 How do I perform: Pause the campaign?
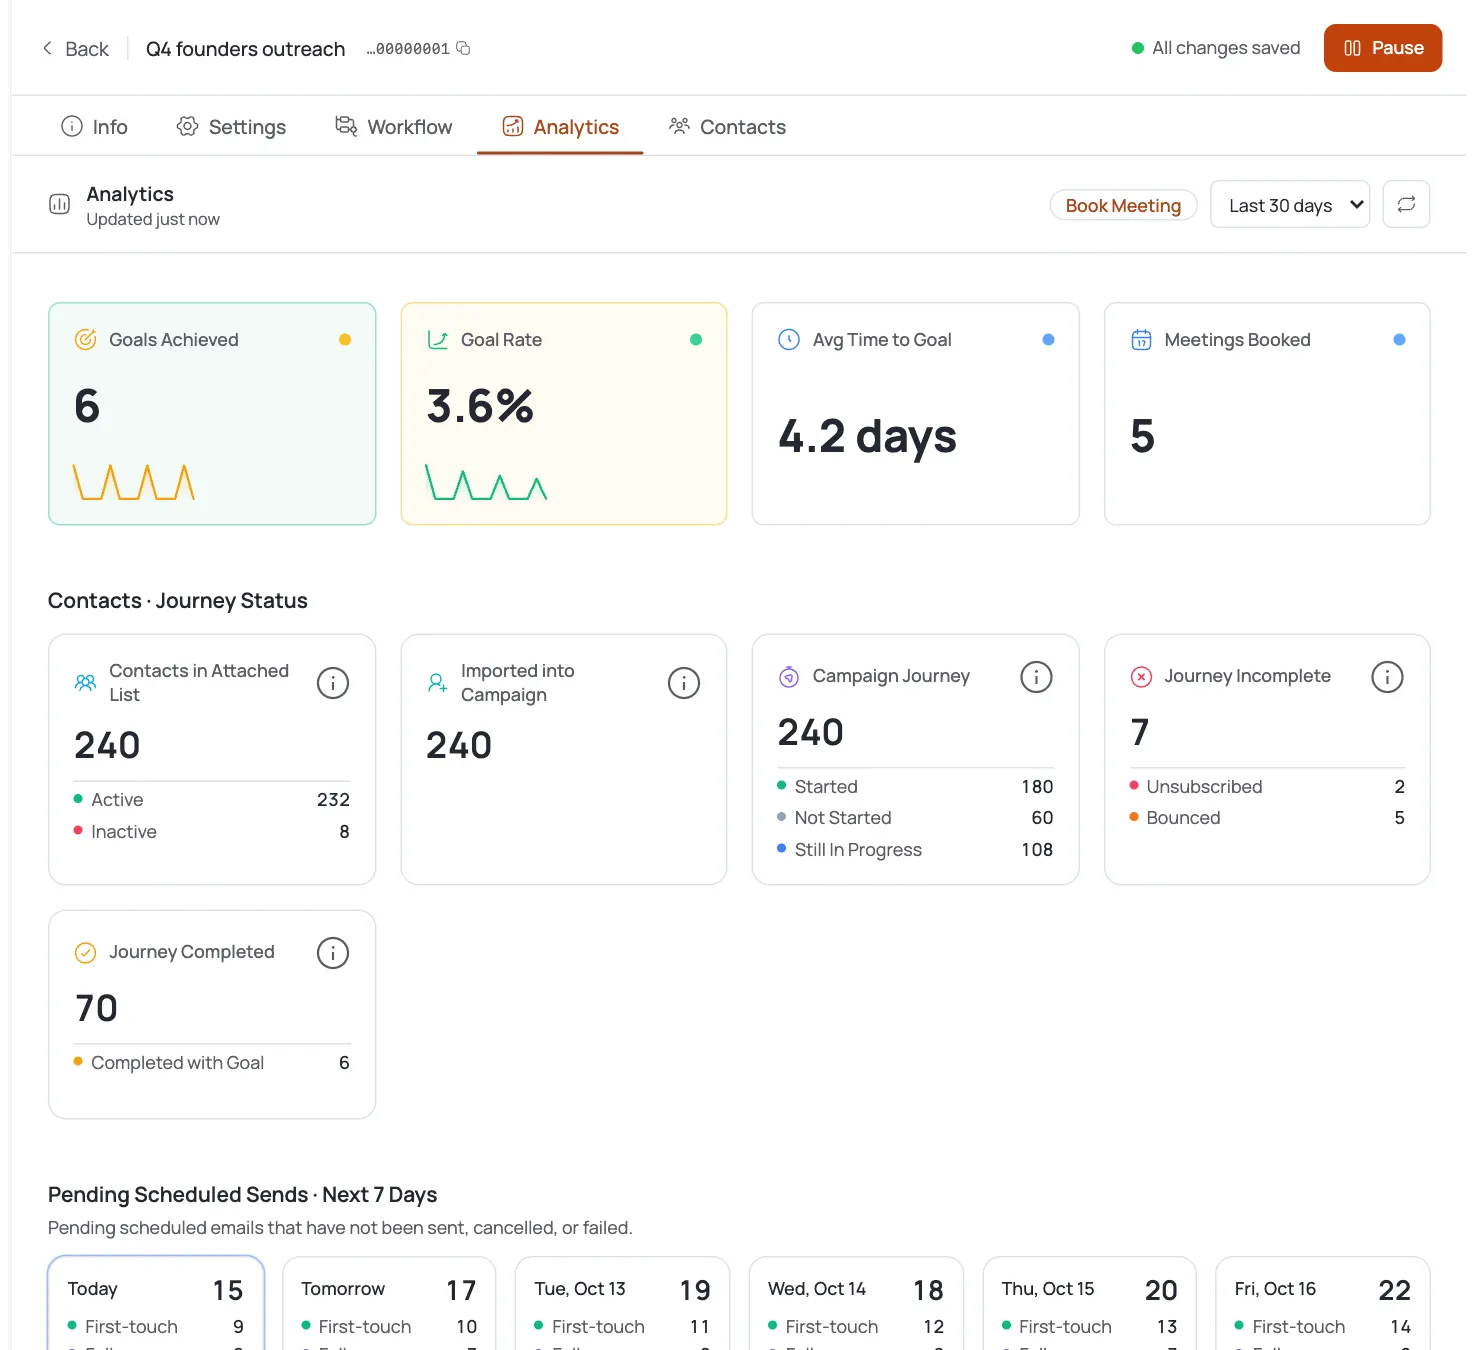click(1382, 48)
